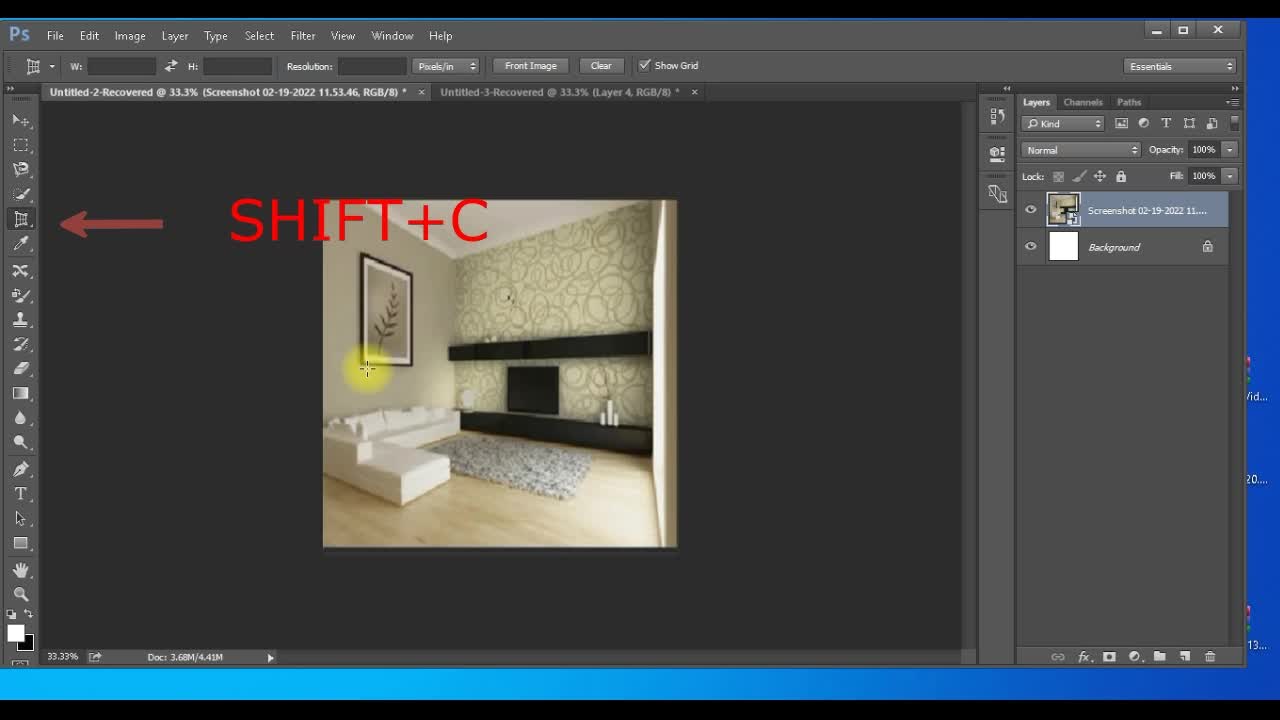This screenshot has height=720, width=1280.
Task: Toggle the Show Grid checkbox
Action: click(645, 66)
